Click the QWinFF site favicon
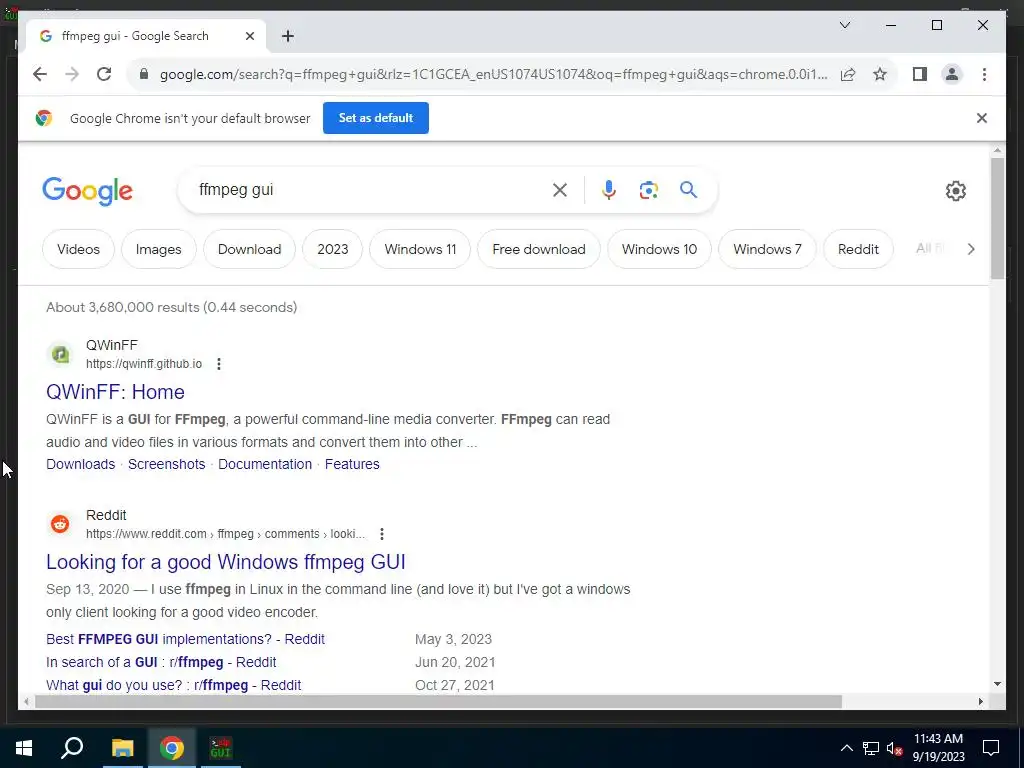This screenshot has width=1024, height=768. coord(60,355)
